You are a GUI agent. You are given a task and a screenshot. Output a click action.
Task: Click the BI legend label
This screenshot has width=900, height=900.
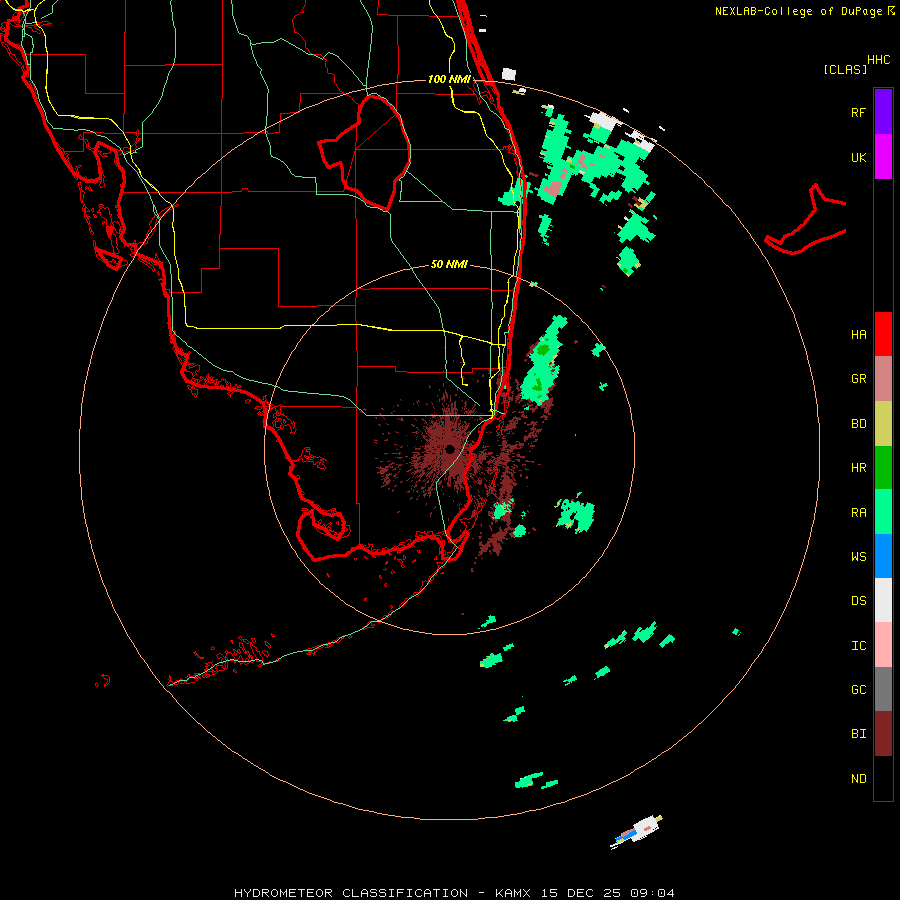pyautogui.click(x=858, y=734)
